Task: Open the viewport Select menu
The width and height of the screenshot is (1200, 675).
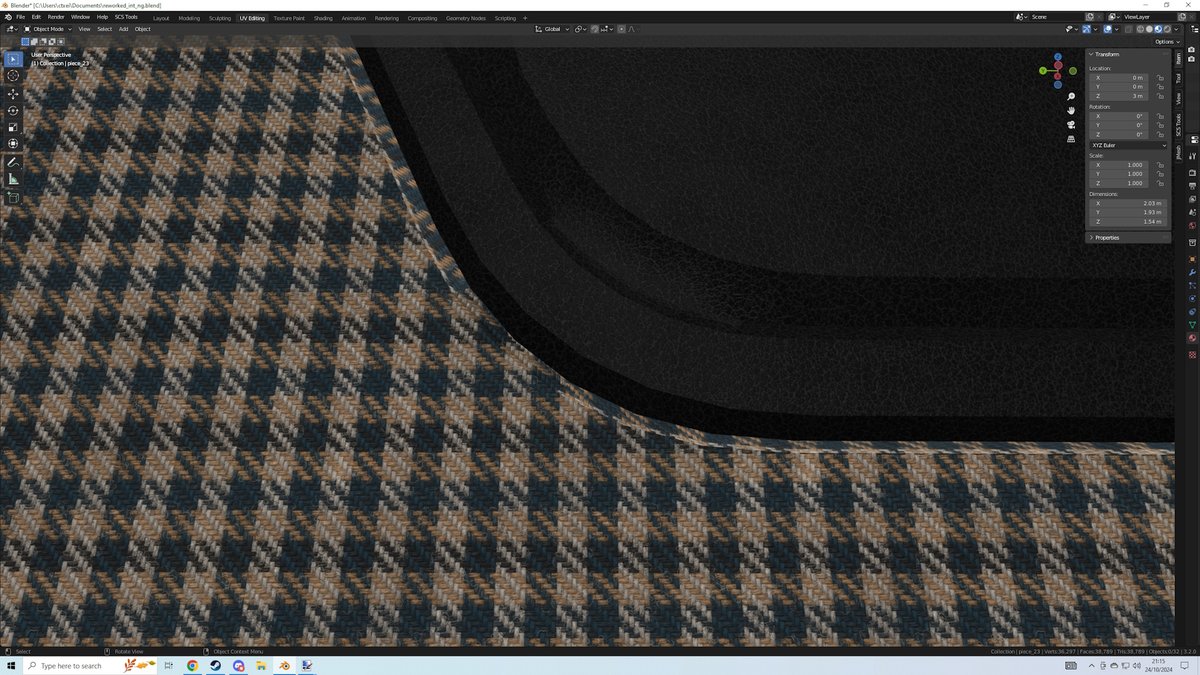Action: (105, 29)
